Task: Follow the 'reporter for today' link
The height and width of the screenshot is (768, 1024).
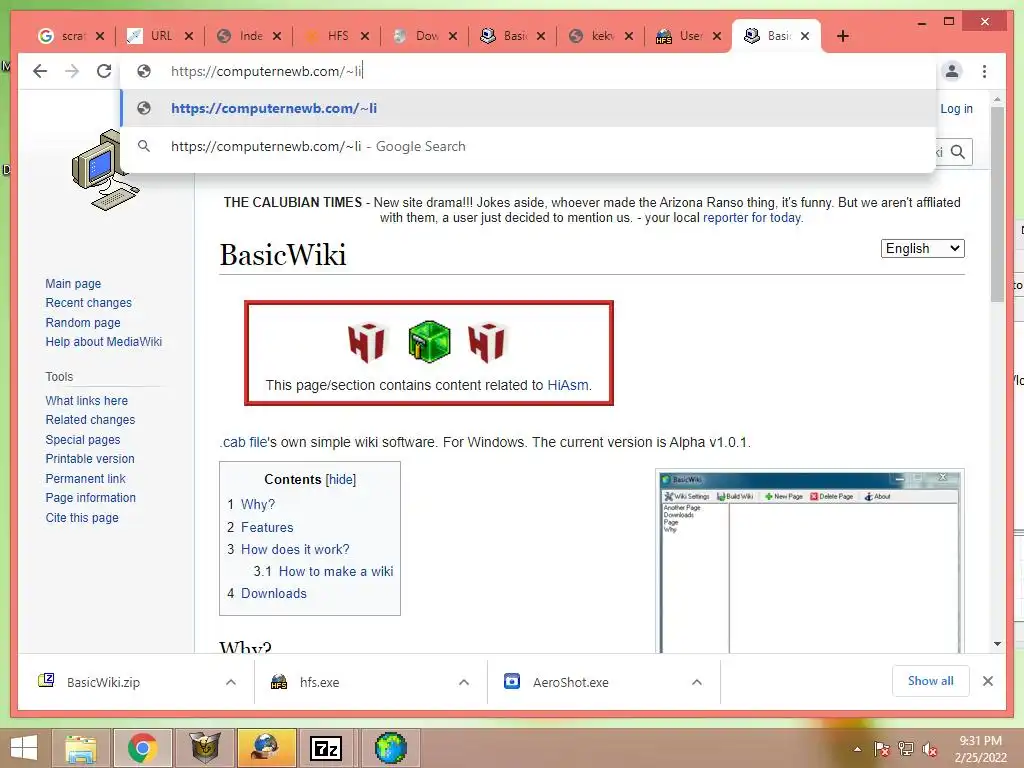Action: pyautogui.click(x=752, y=217)
